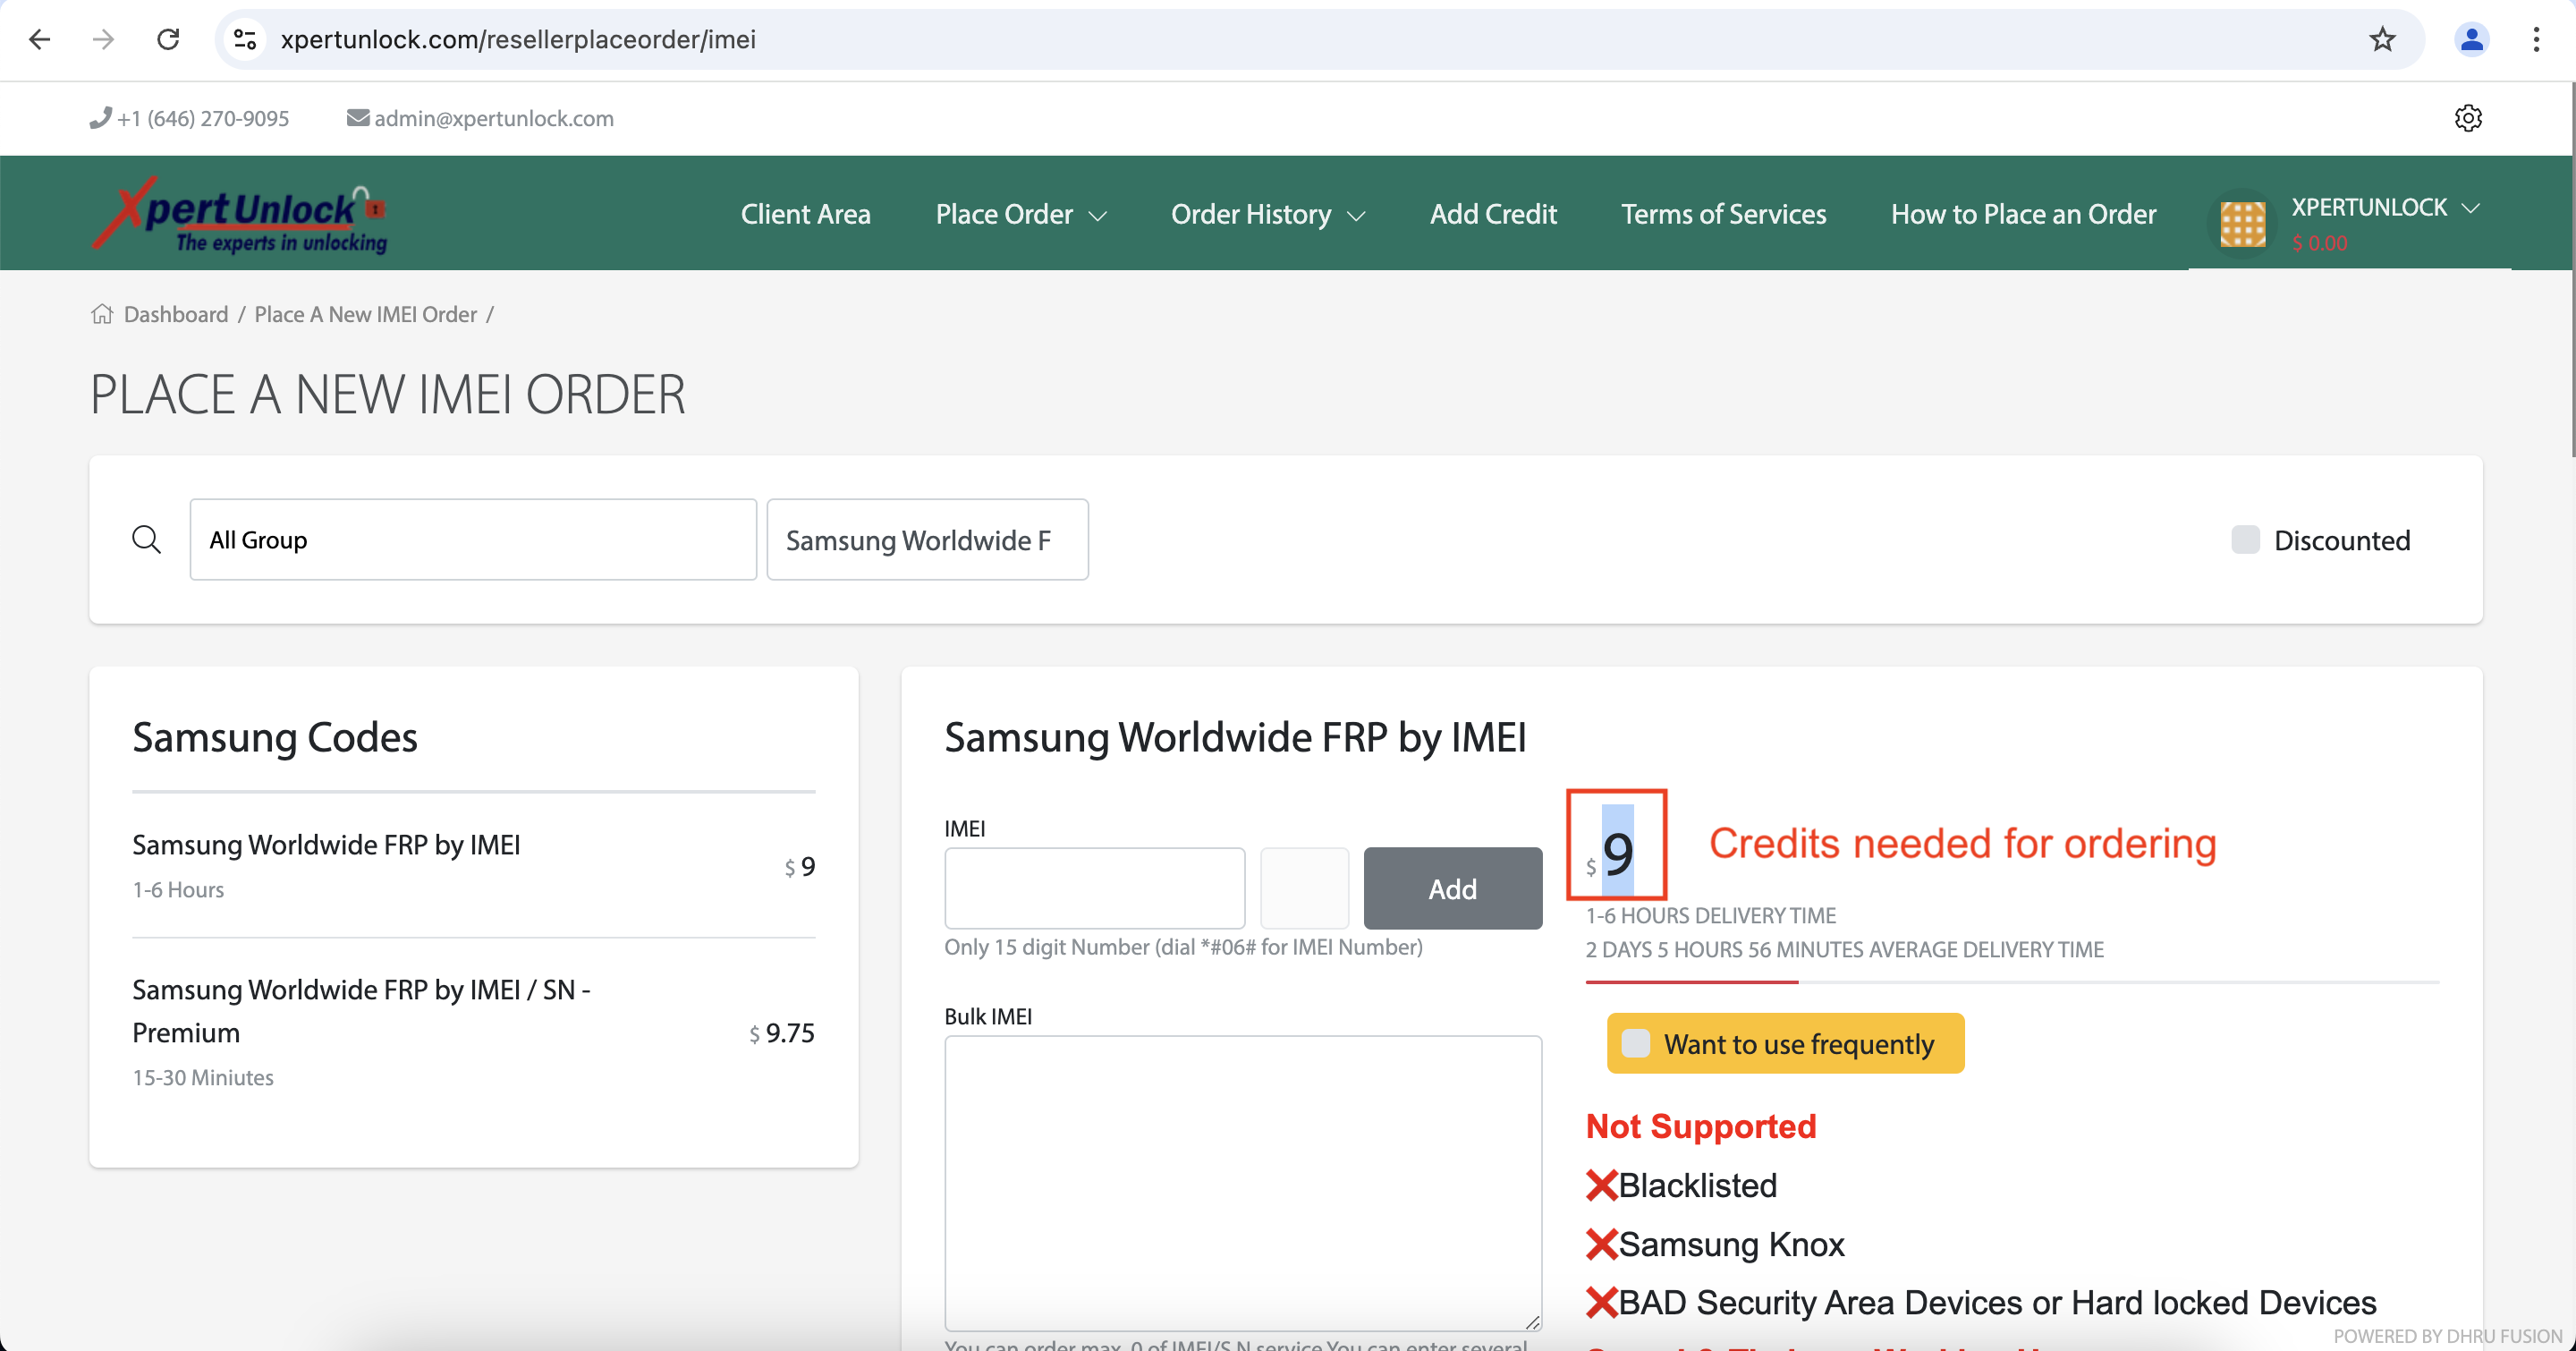Click the search magnifier icon

click(x=147, y=539)
